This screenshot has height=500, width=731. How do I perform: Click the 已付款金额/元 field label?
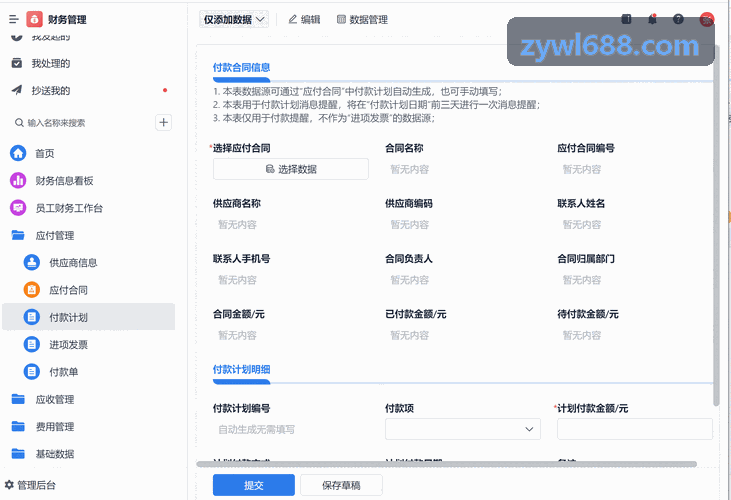415,314
